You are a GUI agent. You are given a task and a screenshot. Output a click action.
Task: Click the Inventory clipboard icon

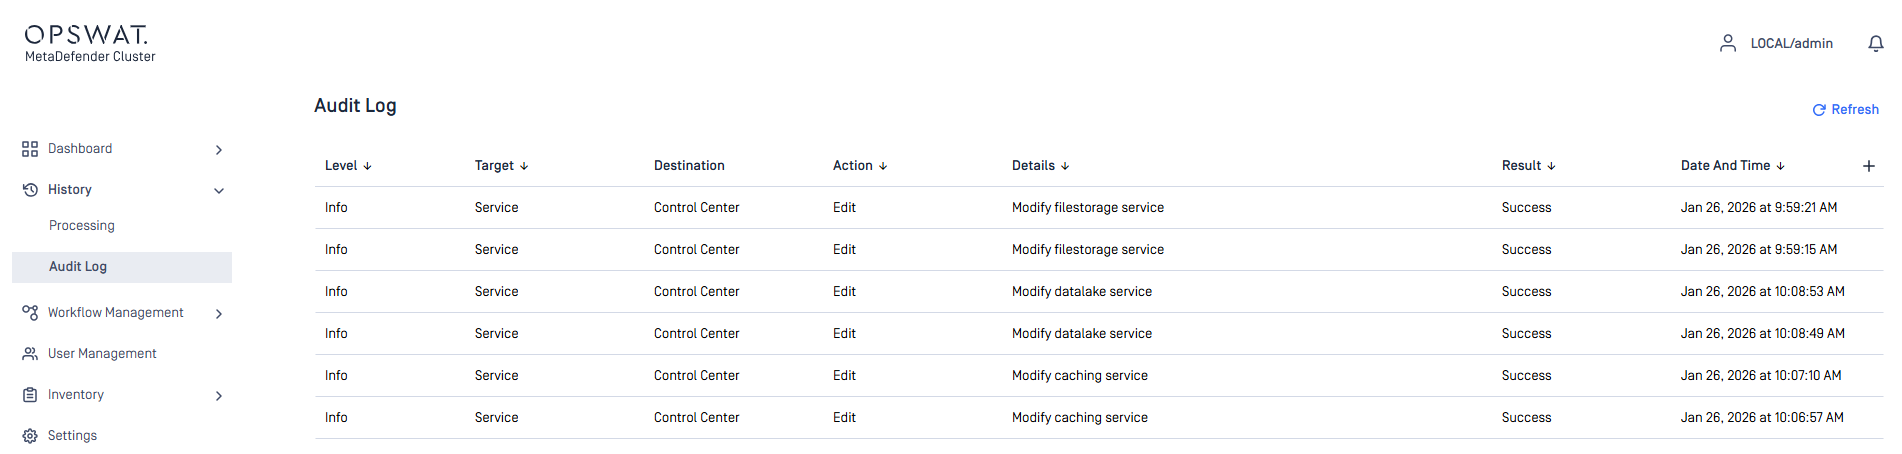click(30, 395)
